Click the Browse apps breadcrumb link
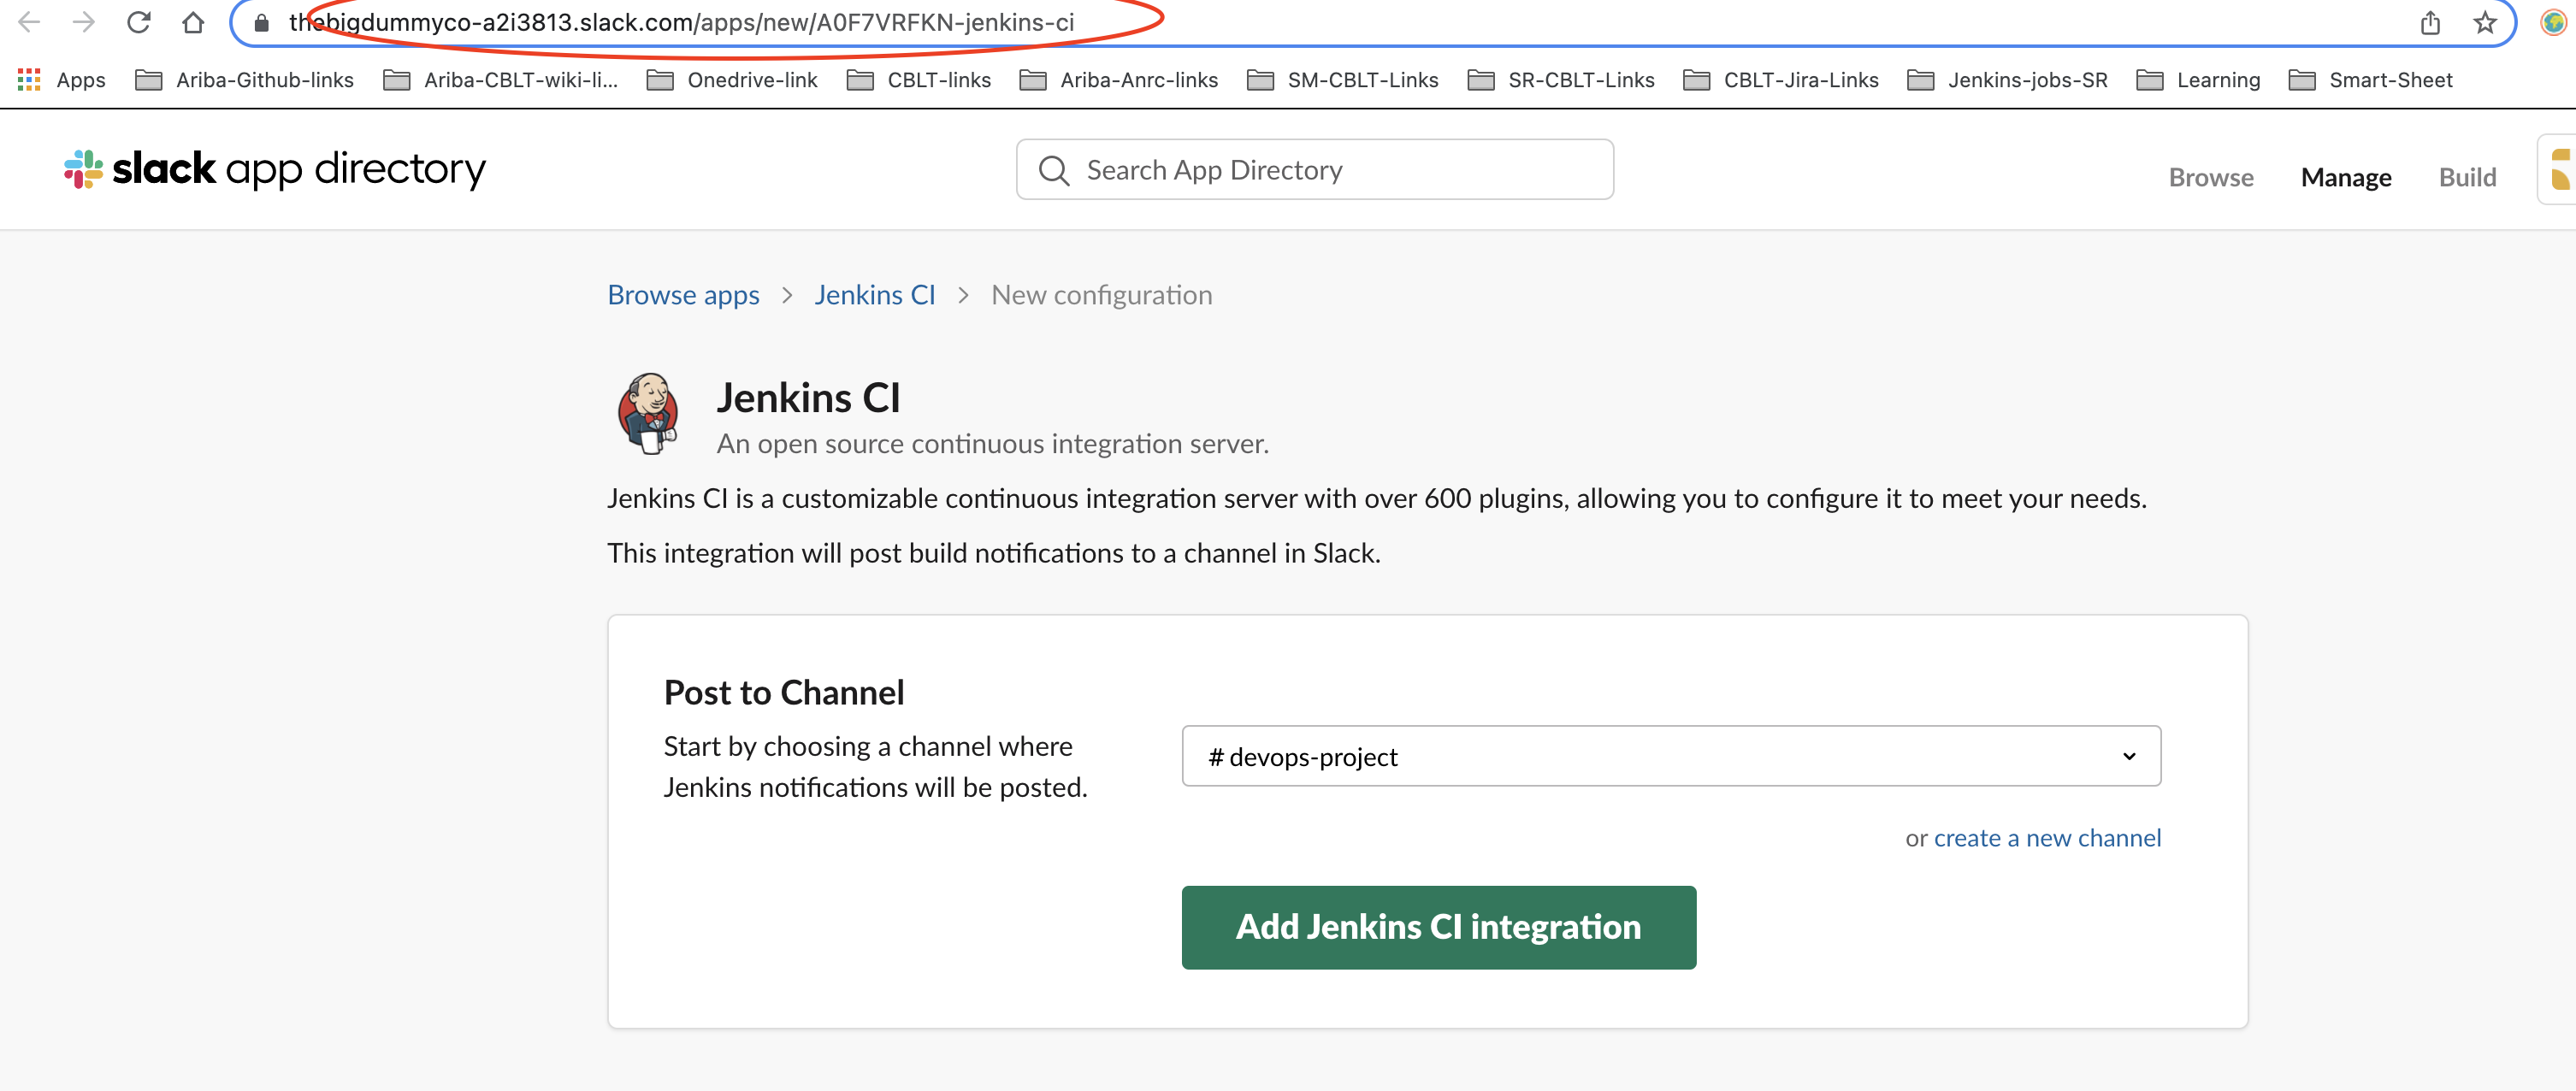2576x1091 pixels. click(683, 295)
